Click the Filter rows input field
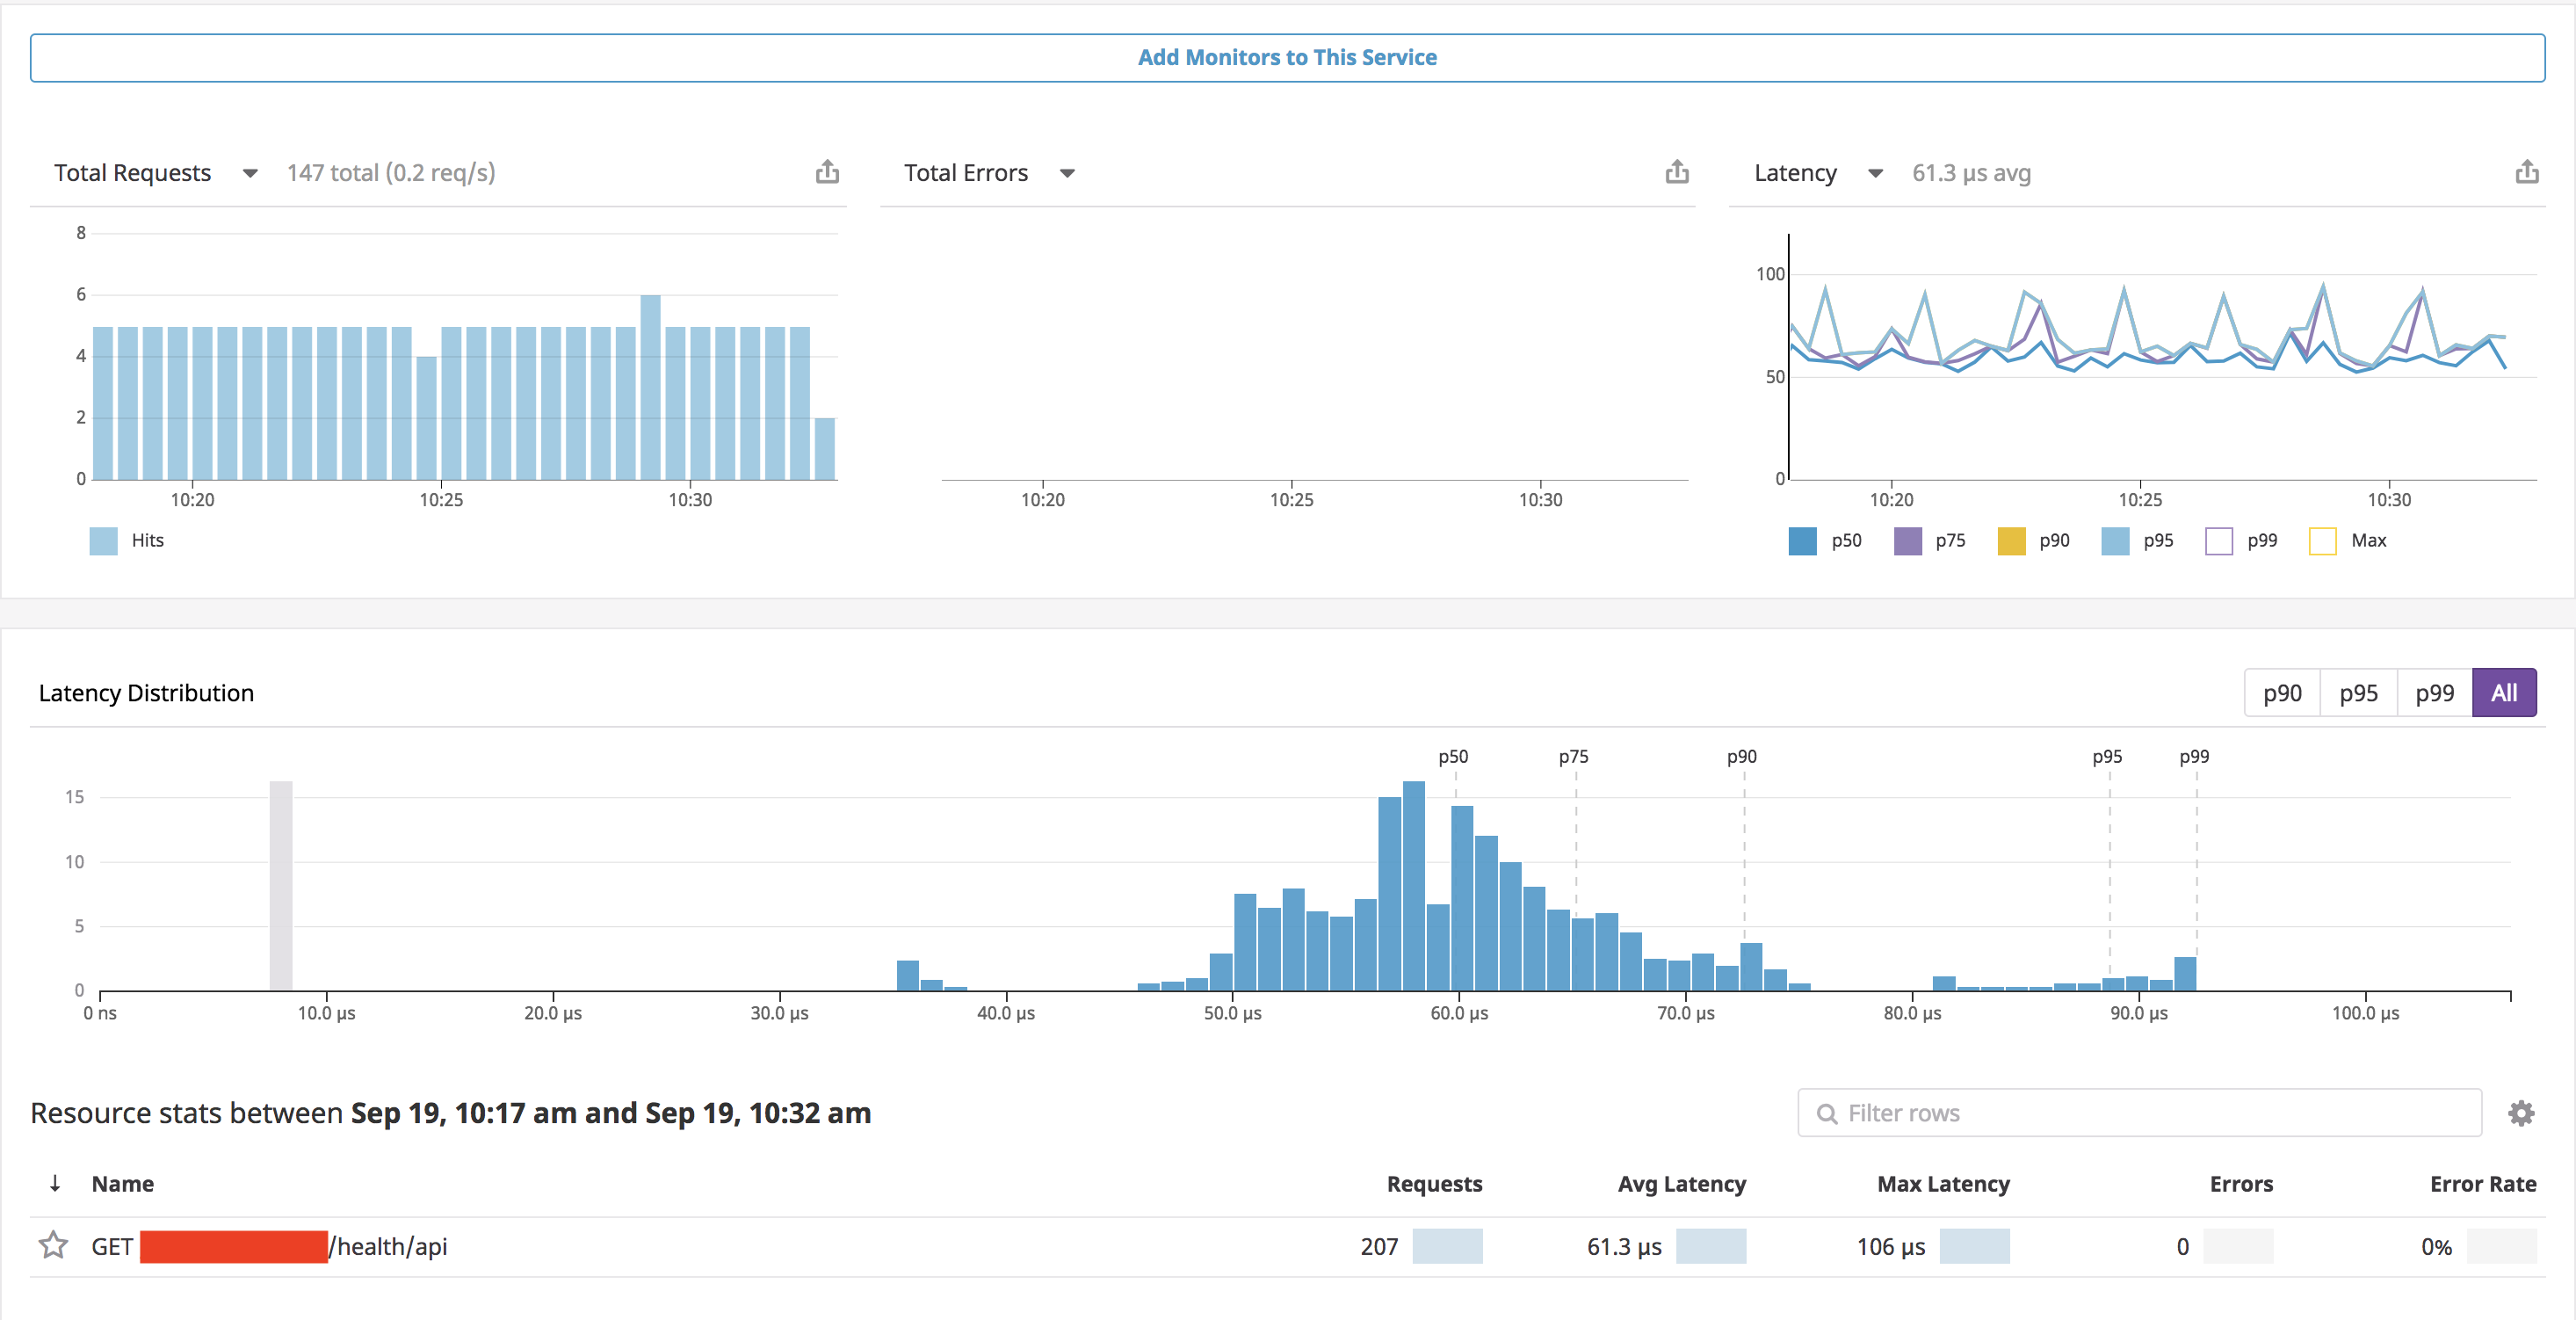Viewport: 2576px width, 1320px height. point(2150,1113)
